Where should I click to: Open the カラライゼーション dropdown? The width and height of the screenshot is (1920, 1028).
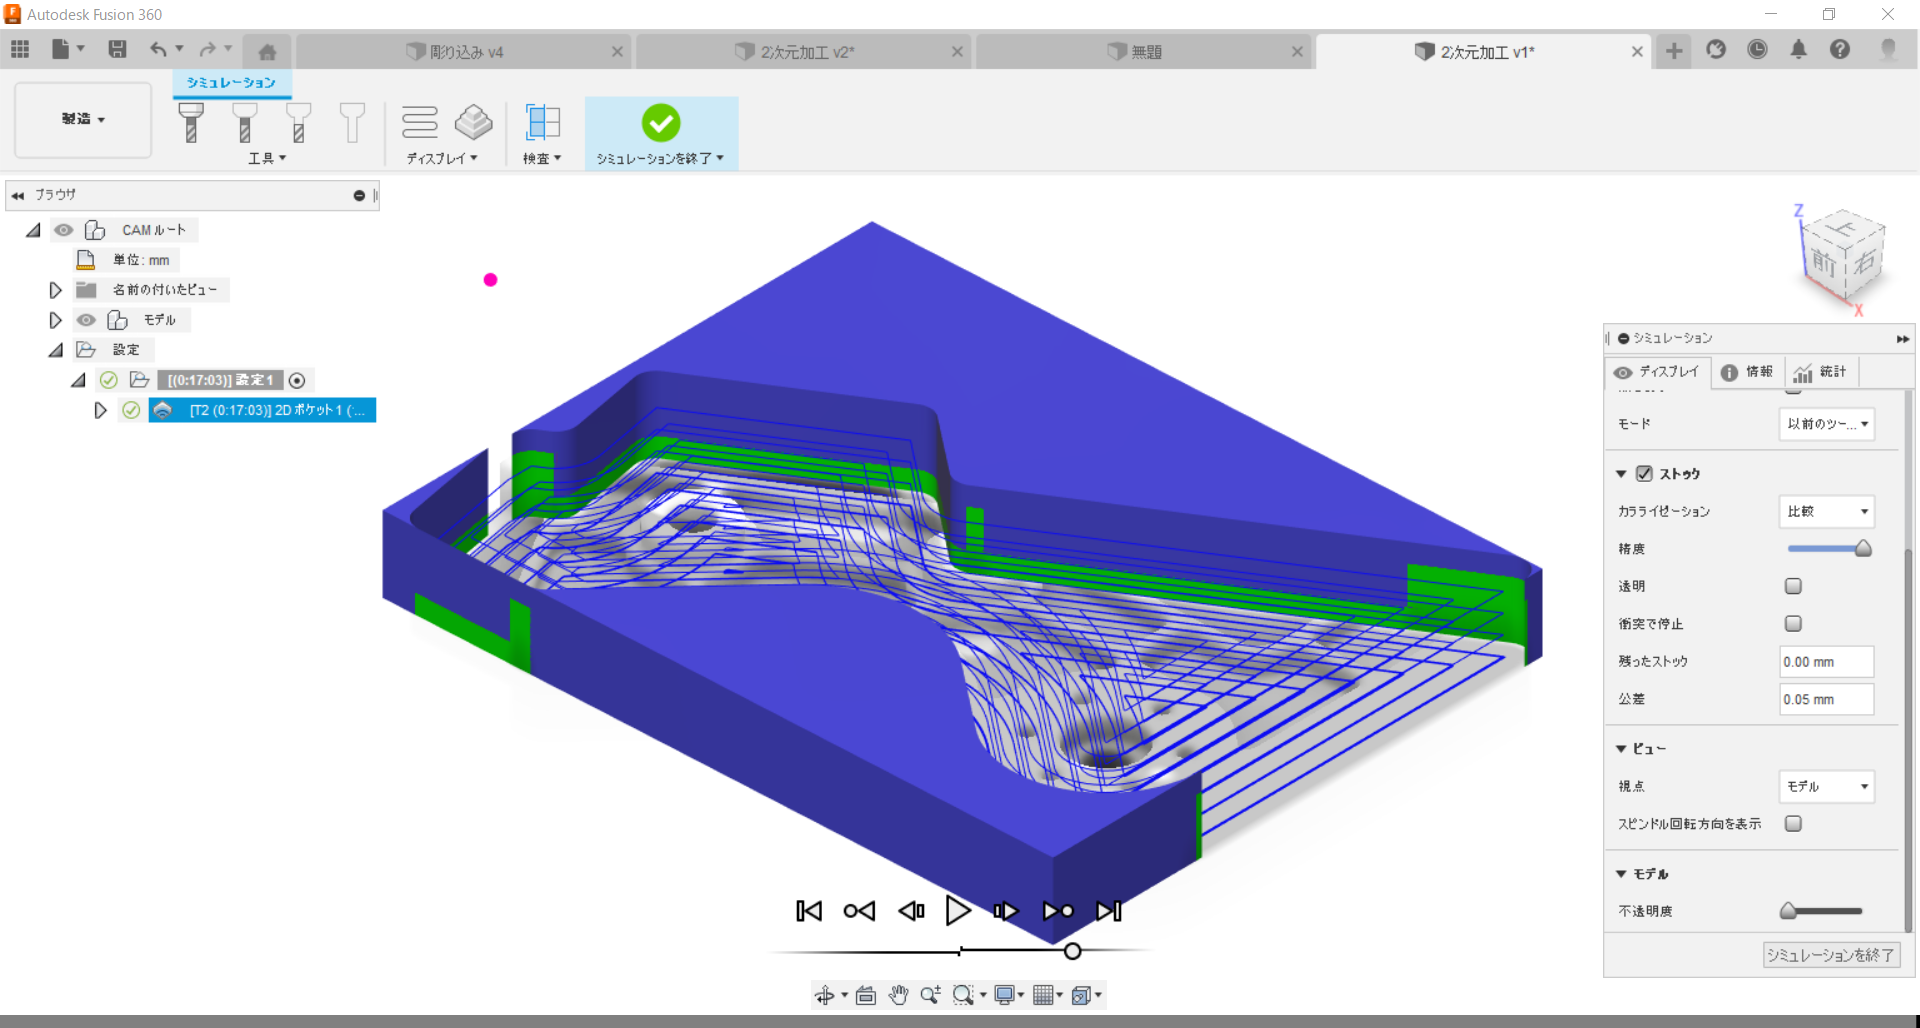(1826, 511)
